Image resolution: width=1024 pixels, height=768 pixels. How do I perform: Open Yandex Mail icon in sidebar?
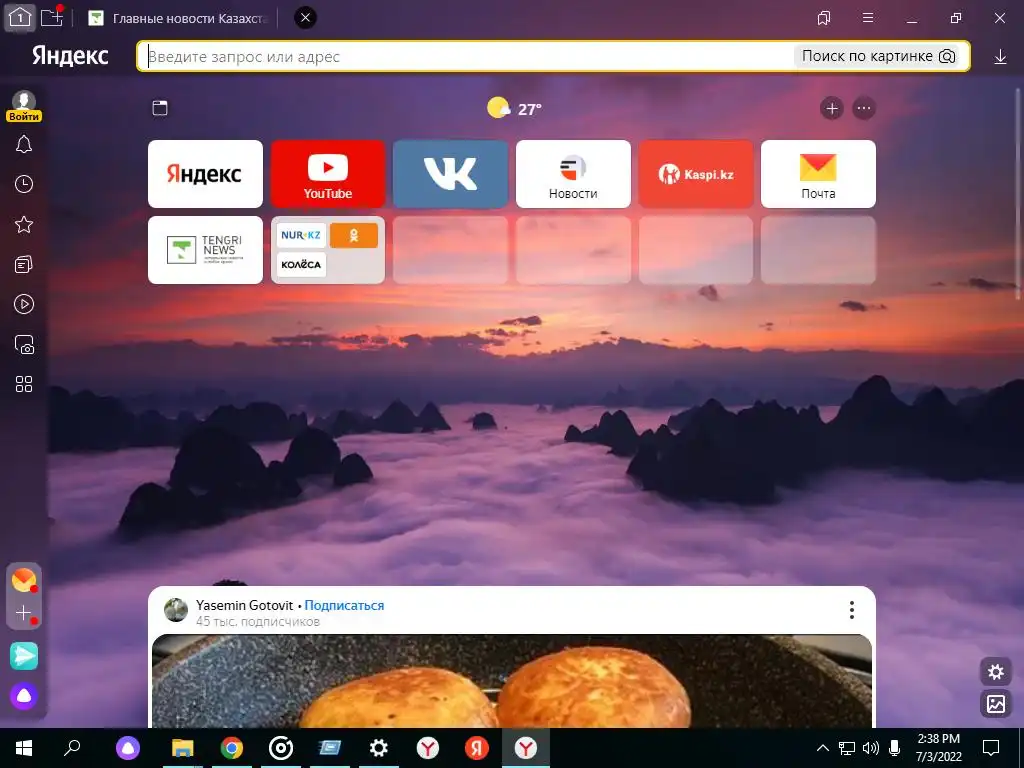(x=24, y=579)
